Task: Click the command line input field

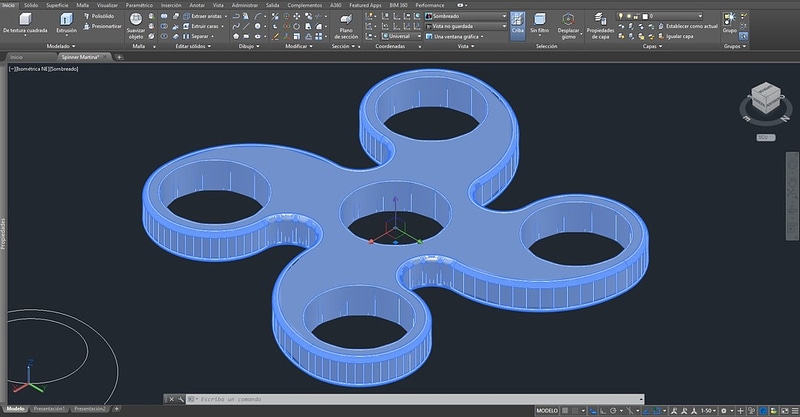Action: [416, 399]
